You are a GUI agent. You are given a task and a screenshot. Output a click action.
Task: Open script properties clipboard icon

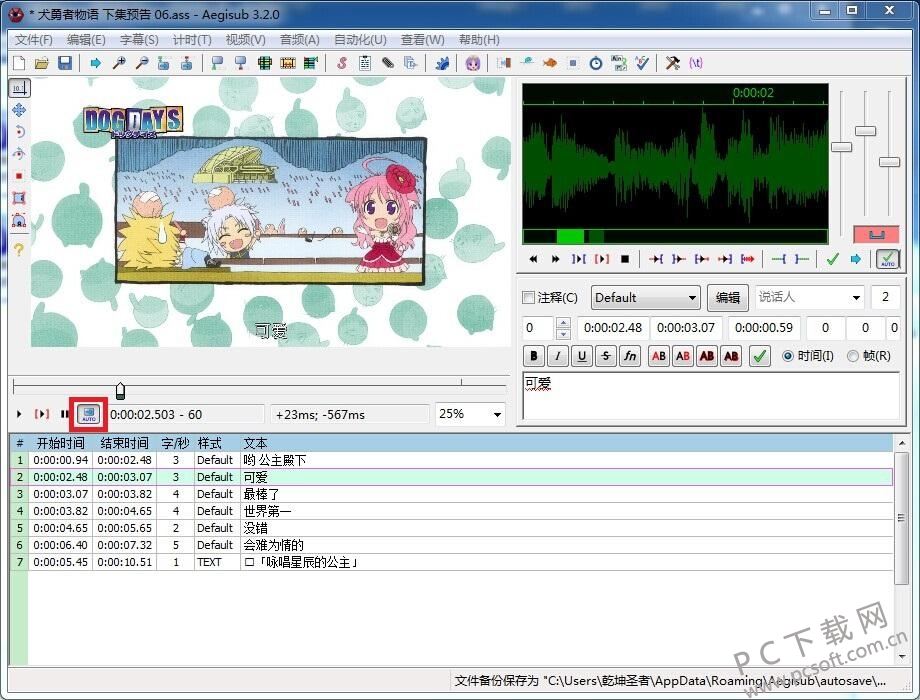(x=365, y=63)
